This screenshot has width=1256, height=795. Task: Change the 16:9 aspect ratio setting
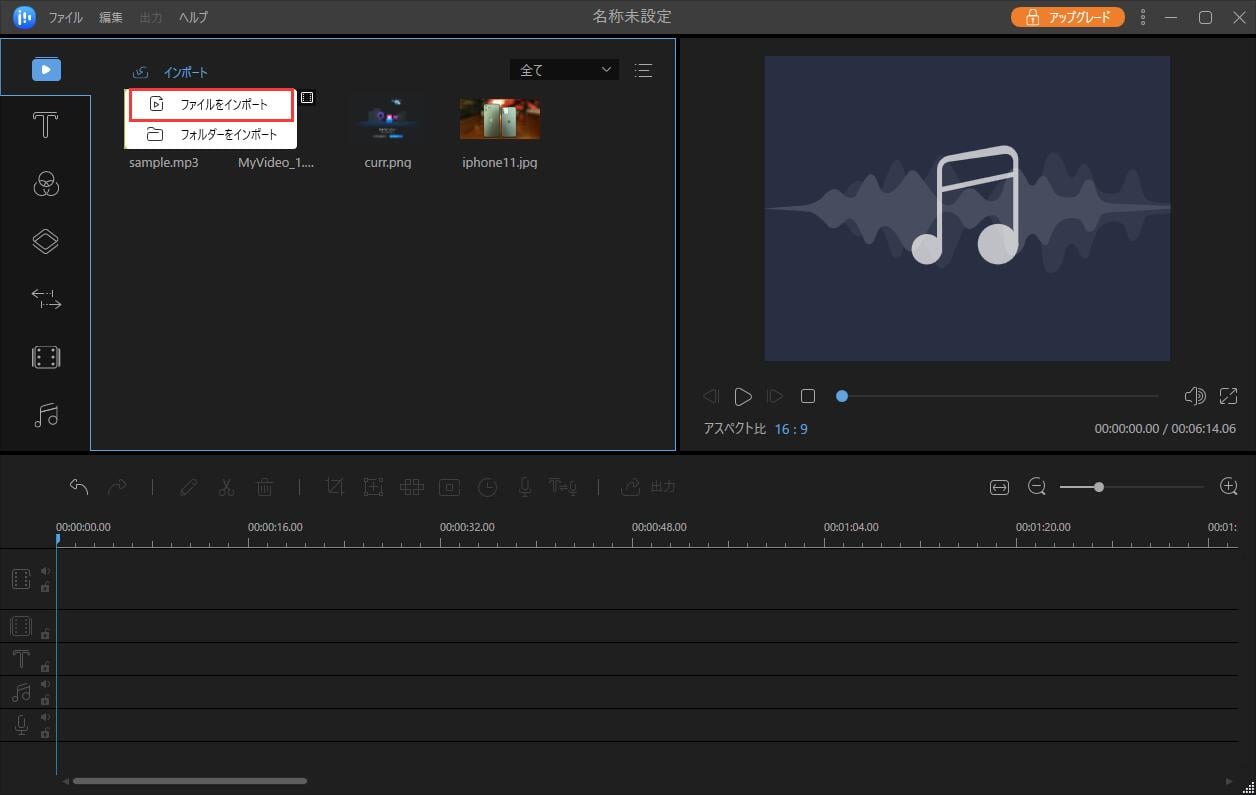click(x=791, y=428)
